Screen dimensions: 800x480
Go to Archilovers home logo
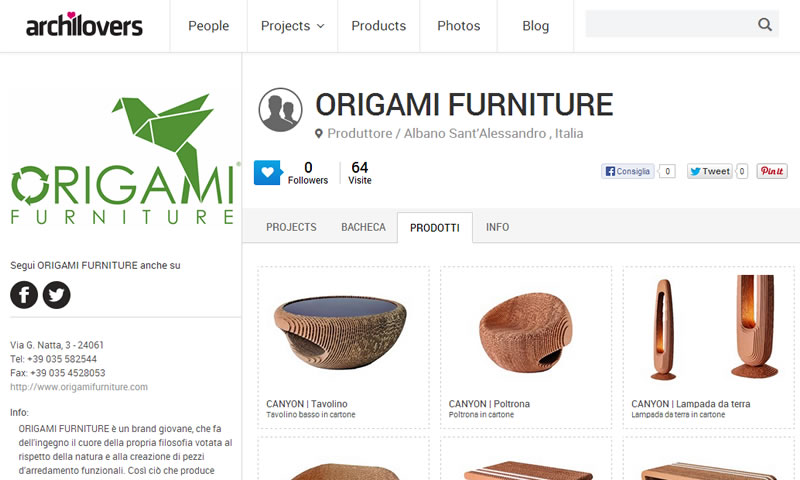(x=84, y=25)
